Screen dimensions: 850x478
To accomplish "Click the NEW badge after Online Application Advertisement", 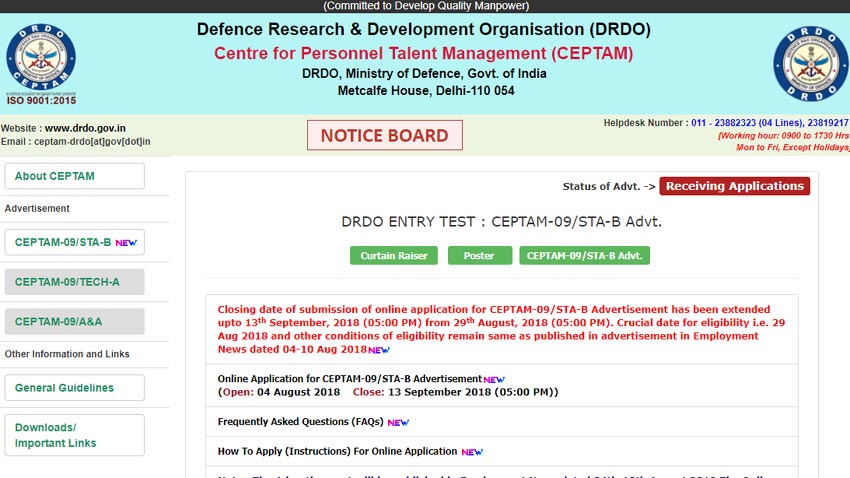I will 494,380.
